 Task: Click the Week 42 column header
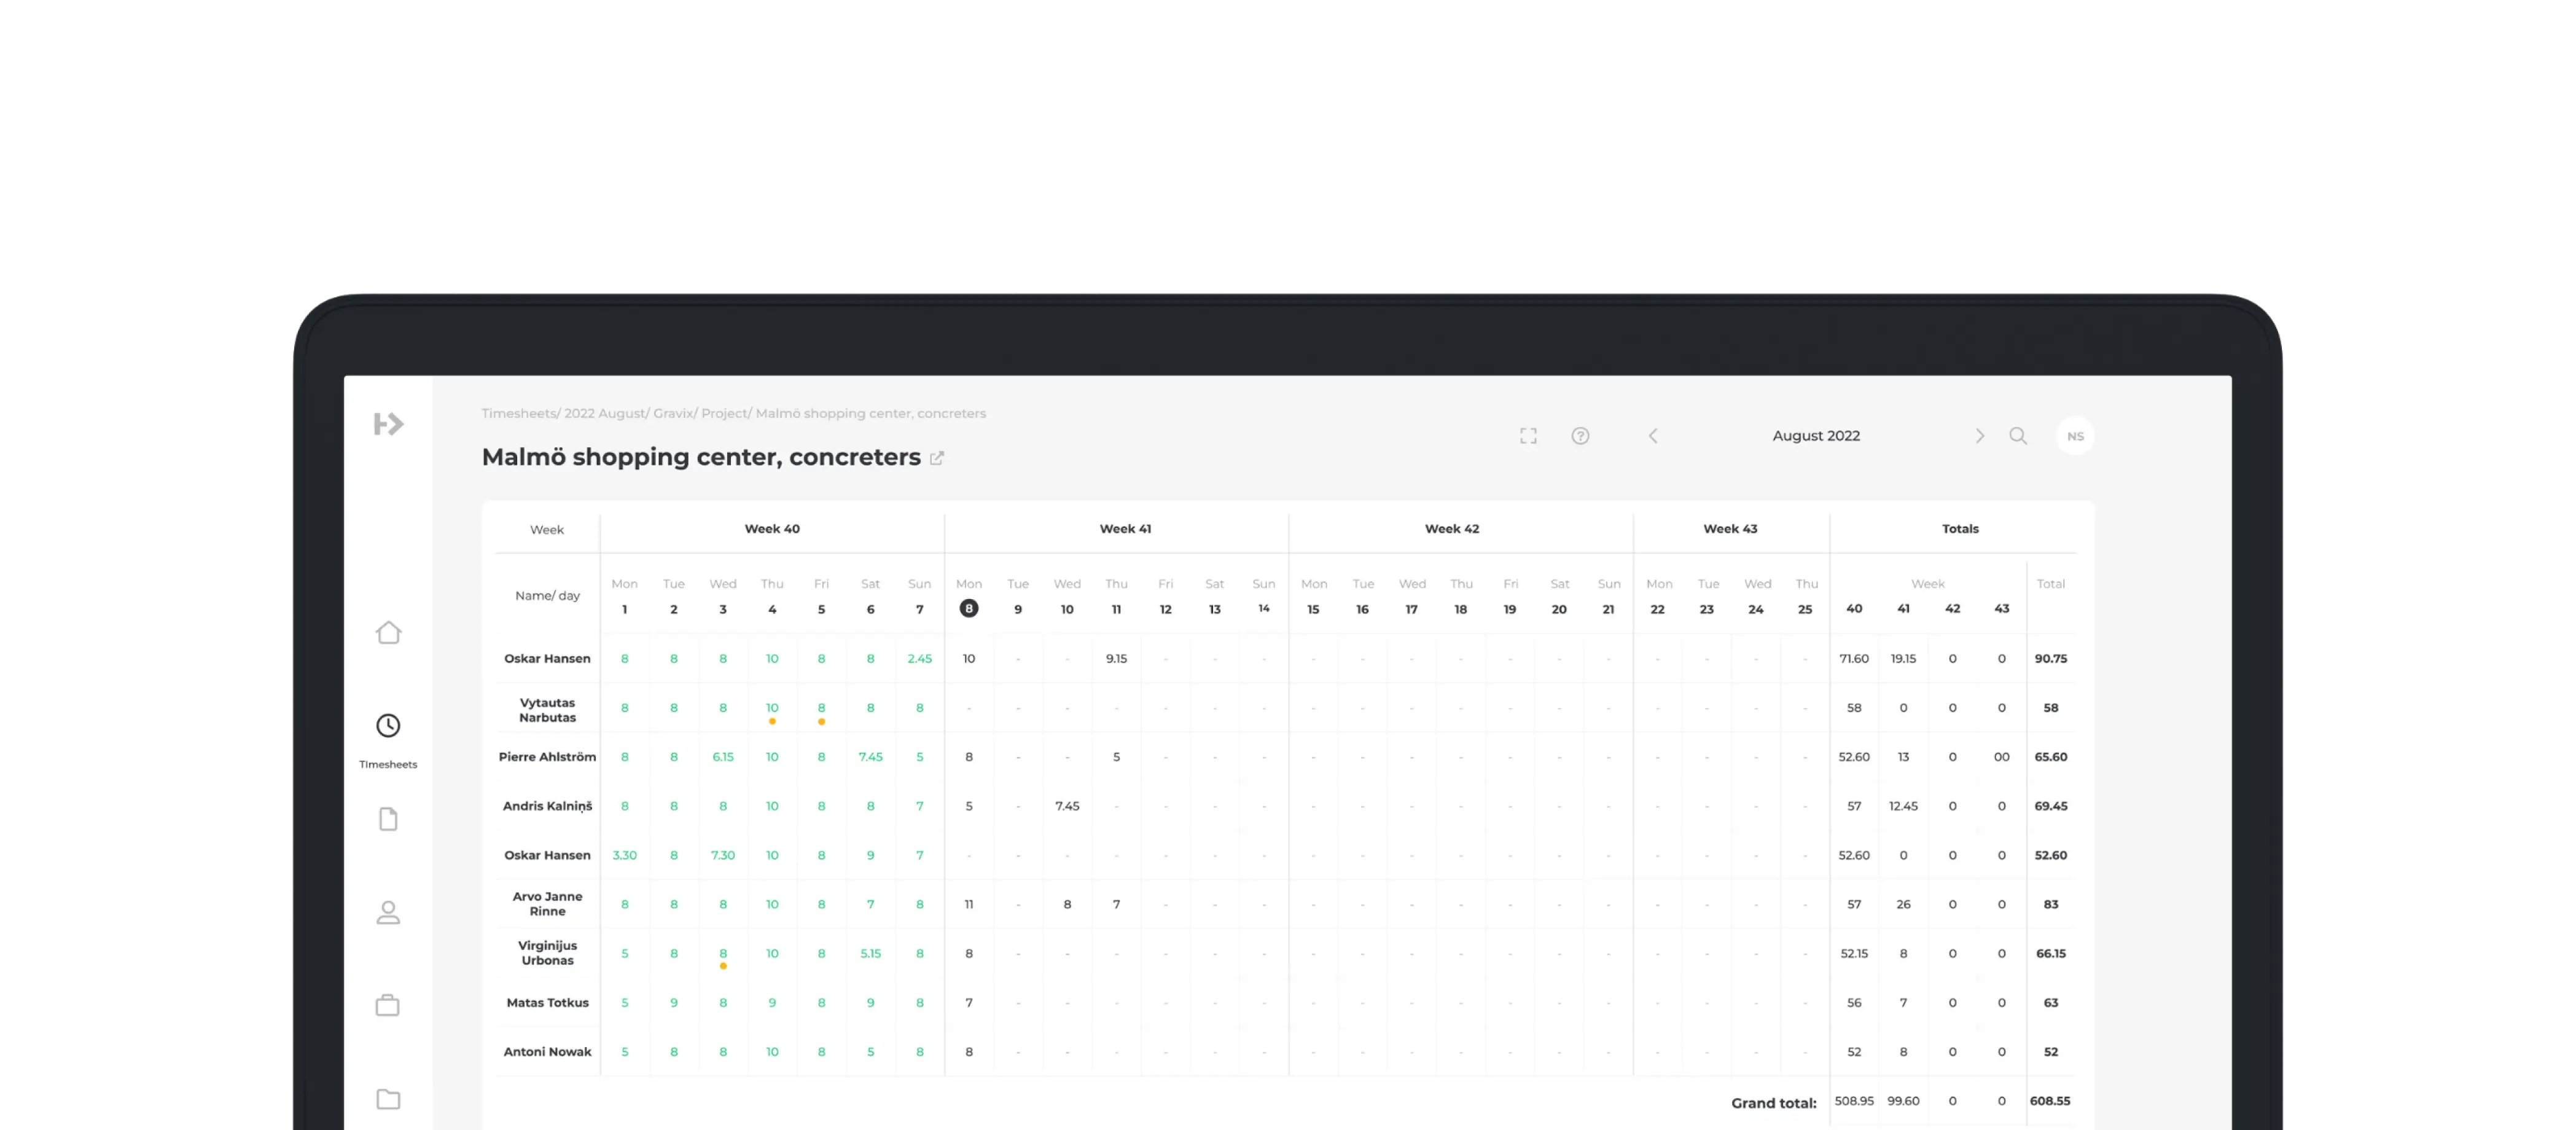(x=1451, y=528)
